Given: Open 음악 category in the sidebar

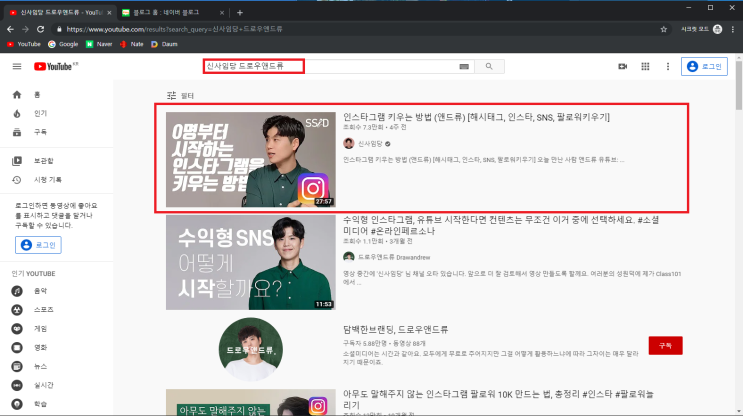Looking at the screenshot, I should point(56,291).
